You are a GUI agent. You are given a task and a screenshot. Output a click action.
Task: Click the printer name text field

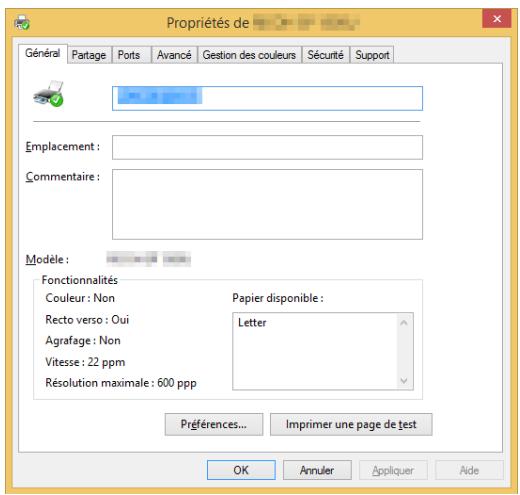click(x=267, y=98)
